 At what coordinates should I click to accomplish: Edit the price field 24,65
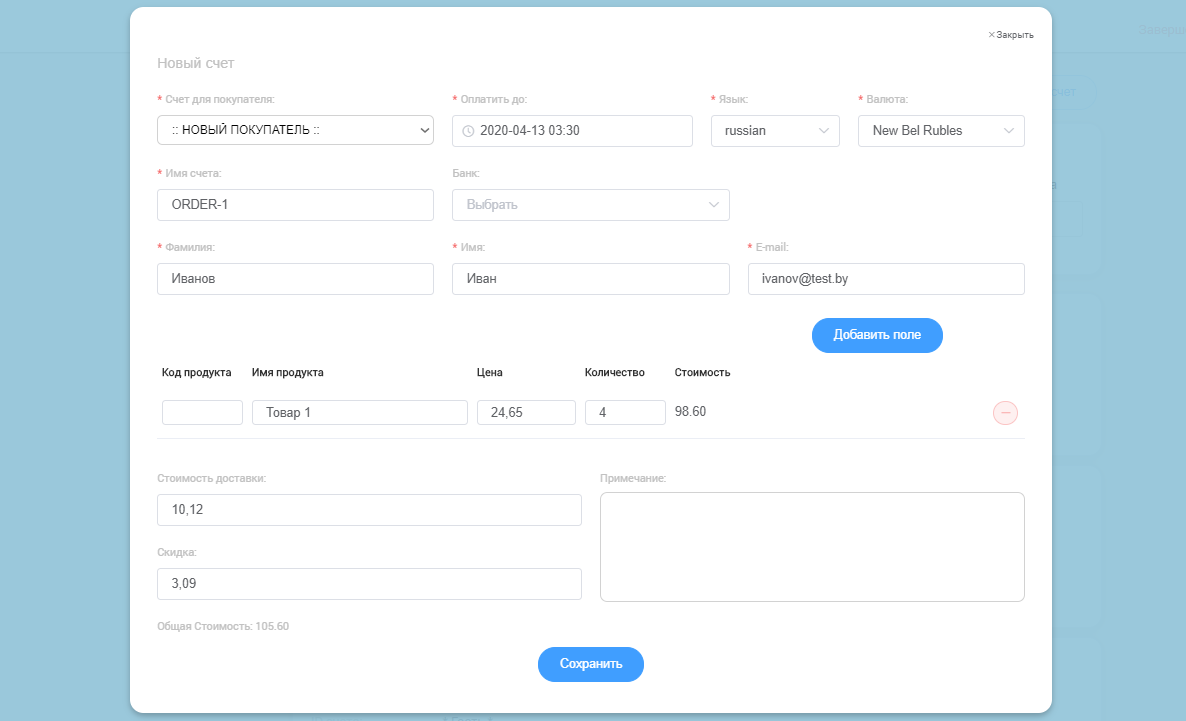tap(526, 412)
